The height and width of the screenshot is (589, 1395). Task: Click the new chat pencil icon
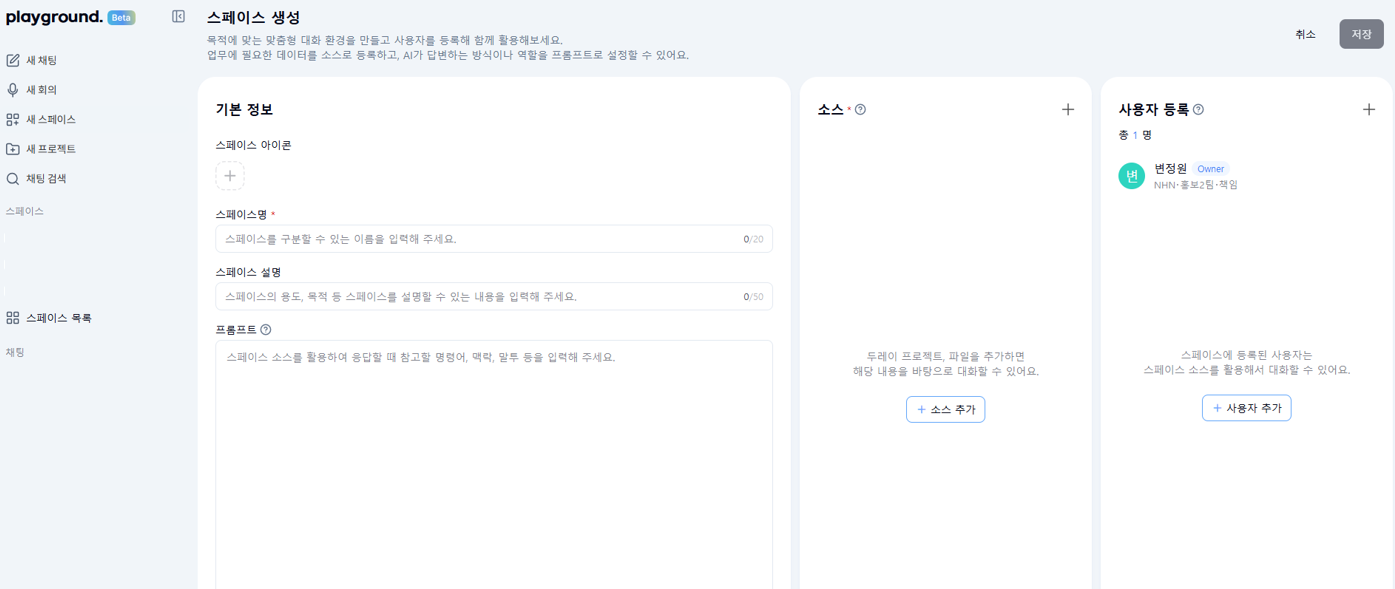coord(13,60)
